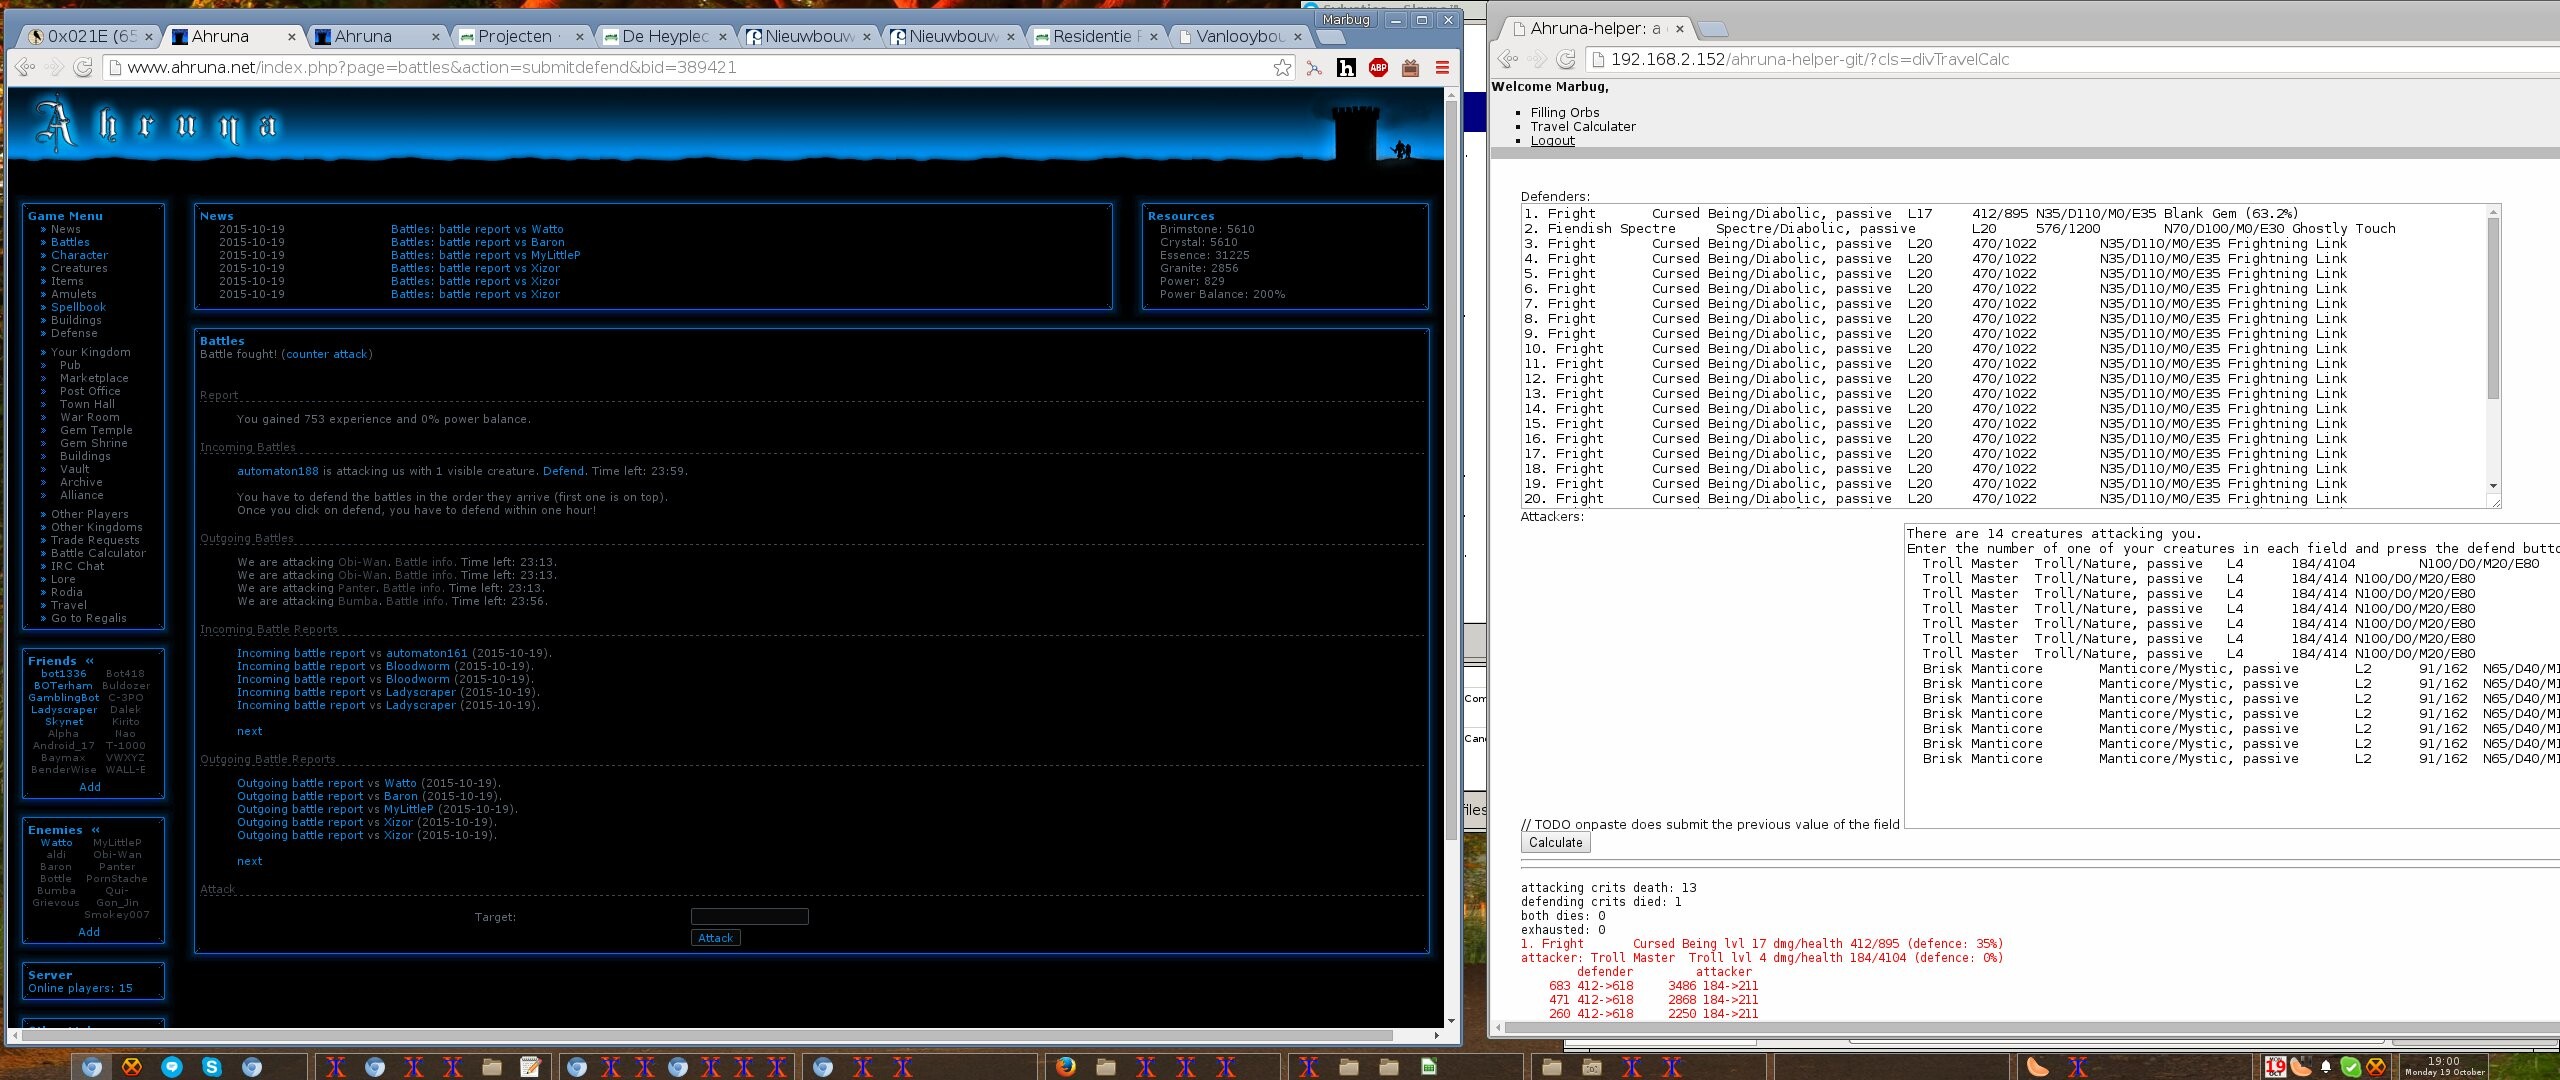Open the counter attack link
This screenshot has width=2560, height=1080.
(x=327, y=354)
